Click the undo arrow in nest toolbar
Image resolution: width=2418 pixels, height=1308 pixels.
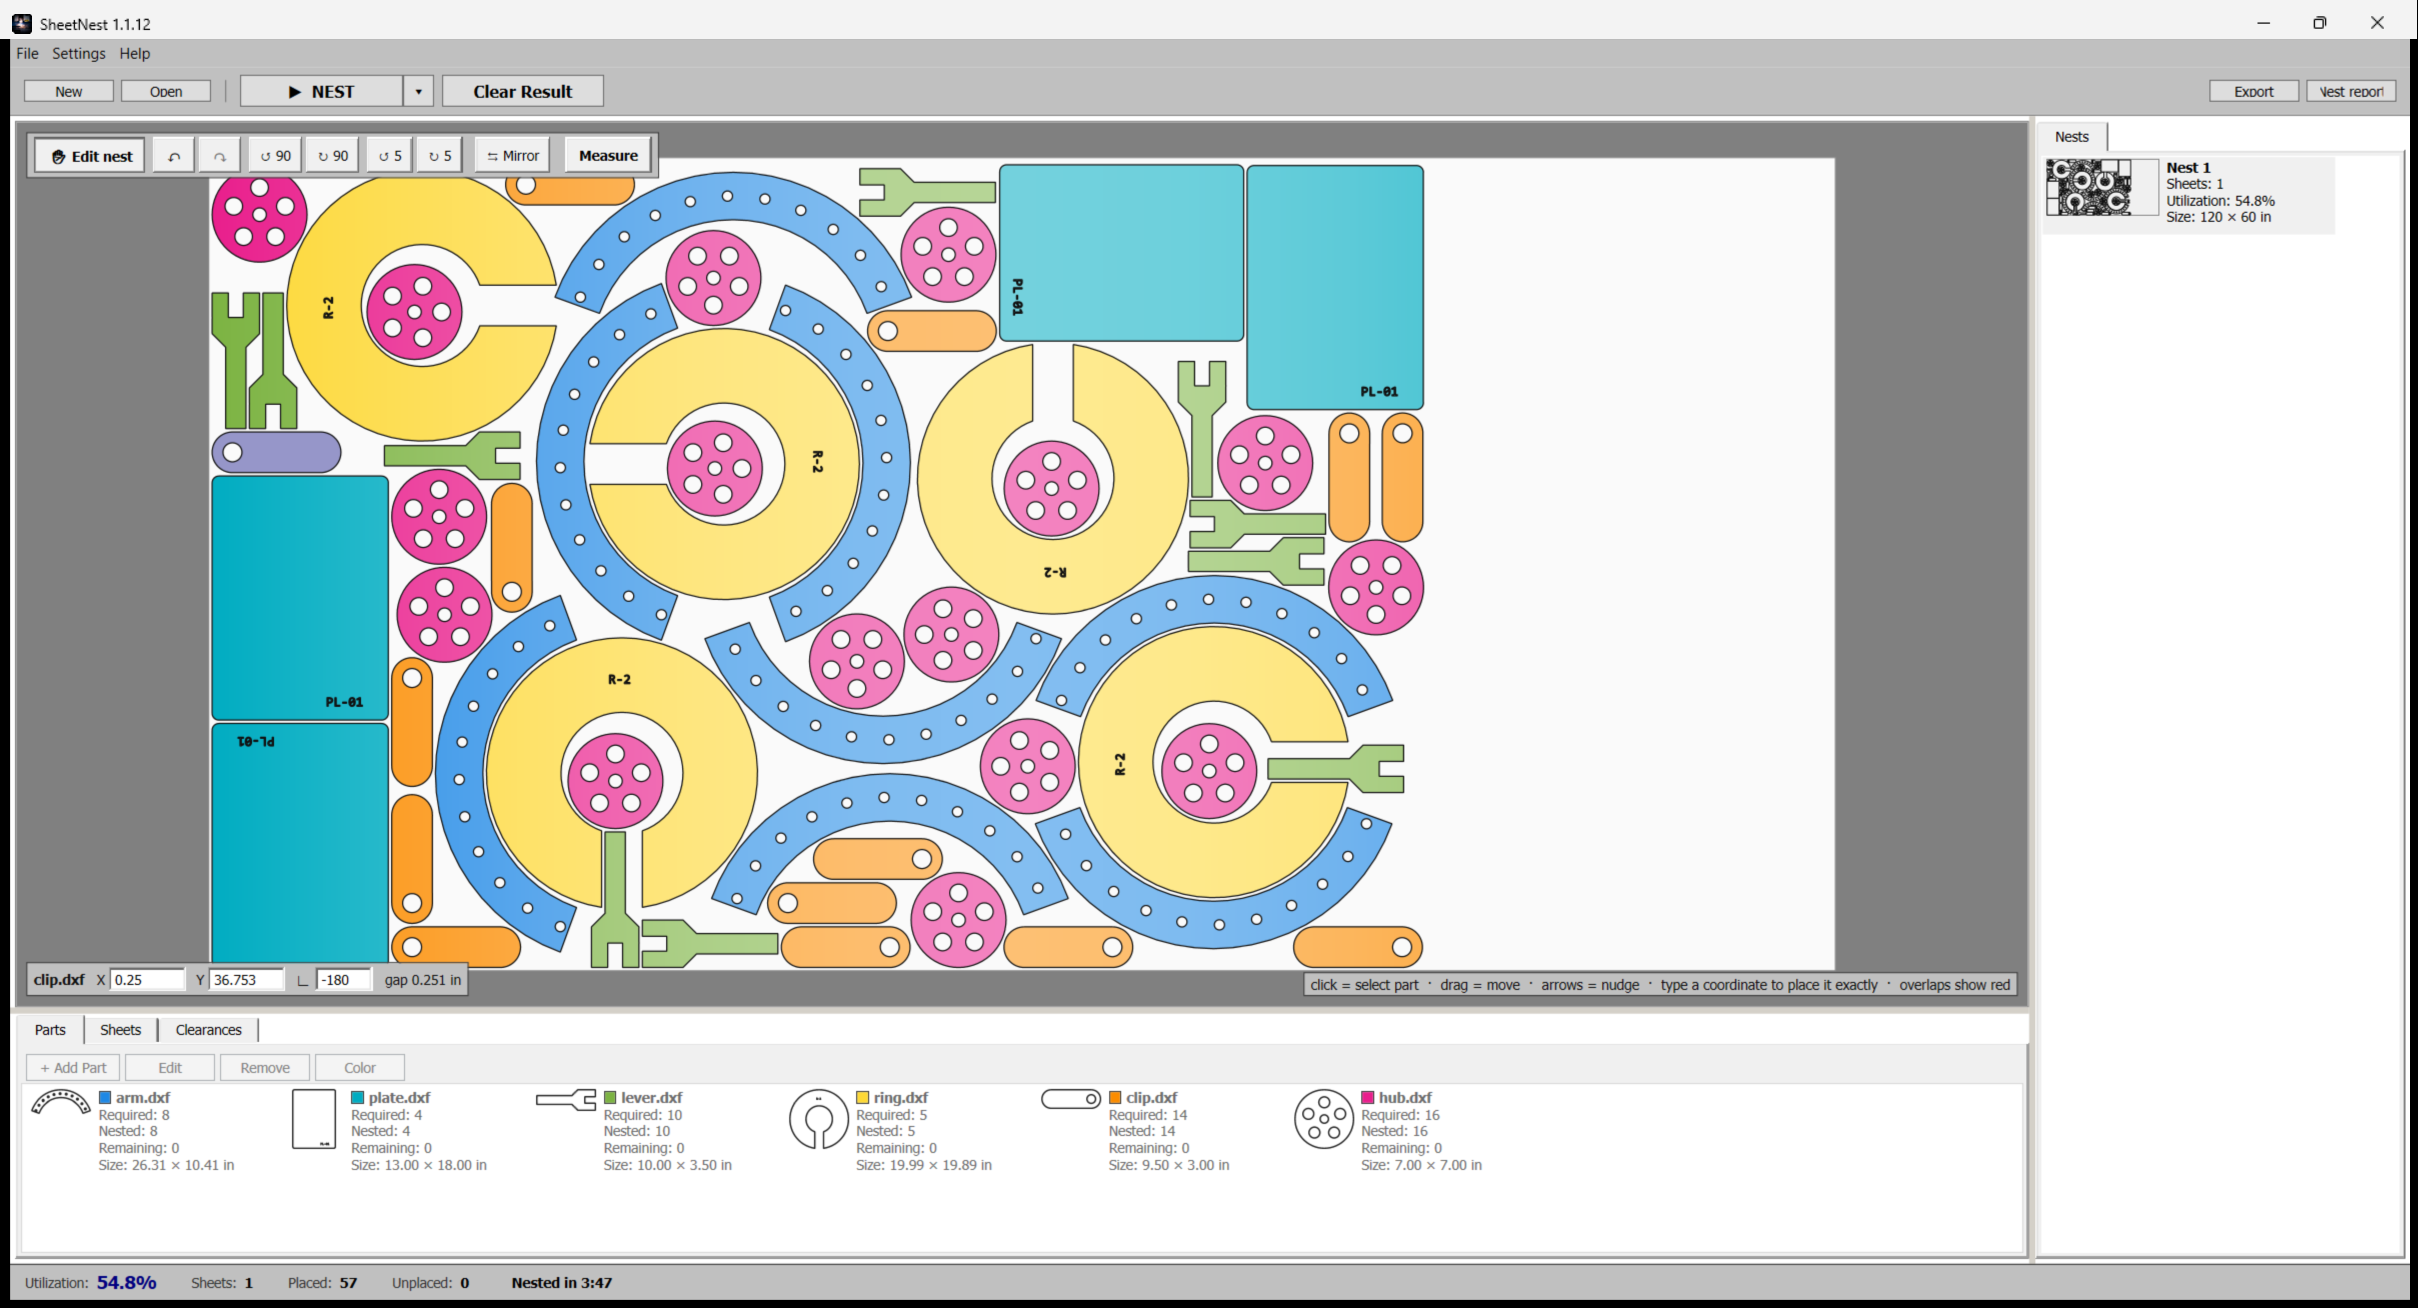[x=174, y=156]
